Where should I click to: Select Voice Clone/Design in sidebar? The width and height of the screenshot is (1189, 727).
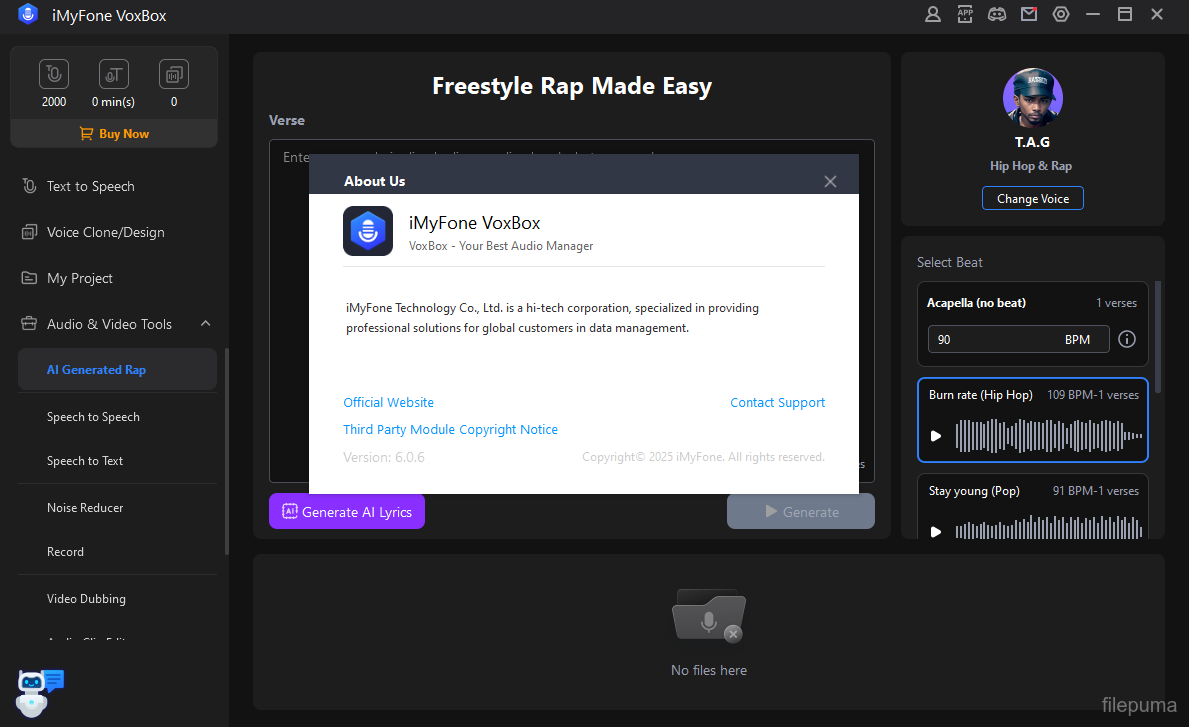(x=105, y=232)
